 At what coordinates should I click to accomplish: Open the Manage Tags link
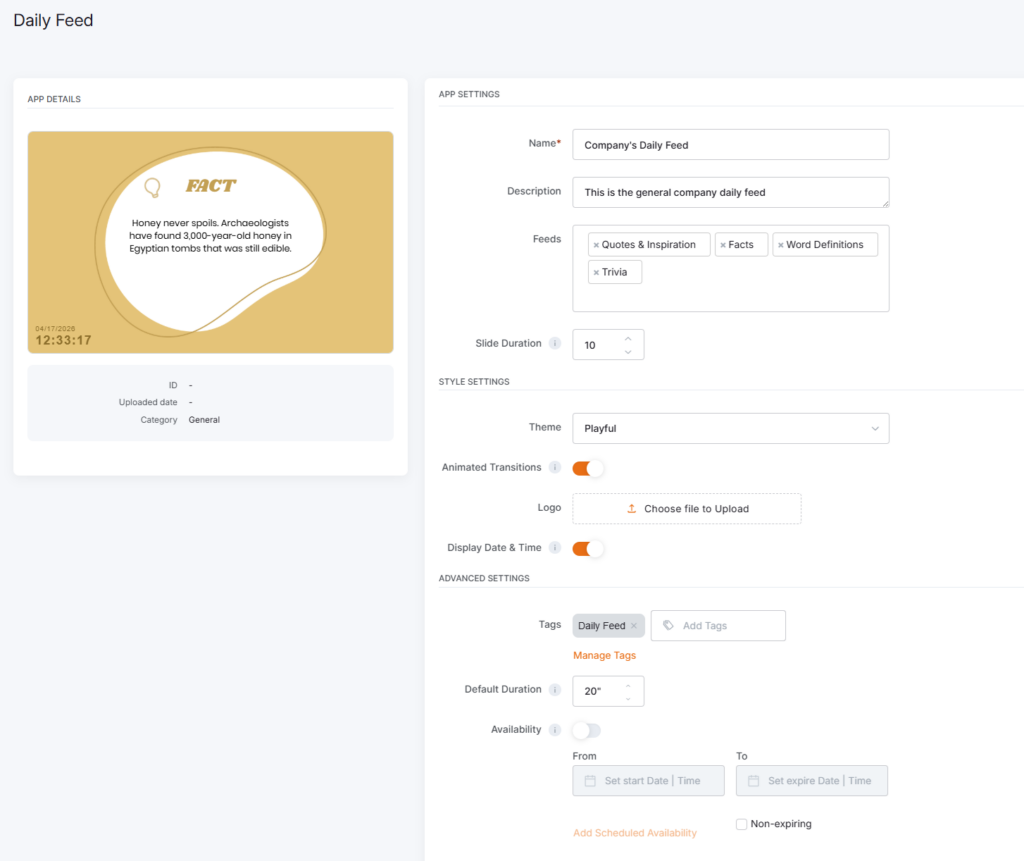[604, 656]
